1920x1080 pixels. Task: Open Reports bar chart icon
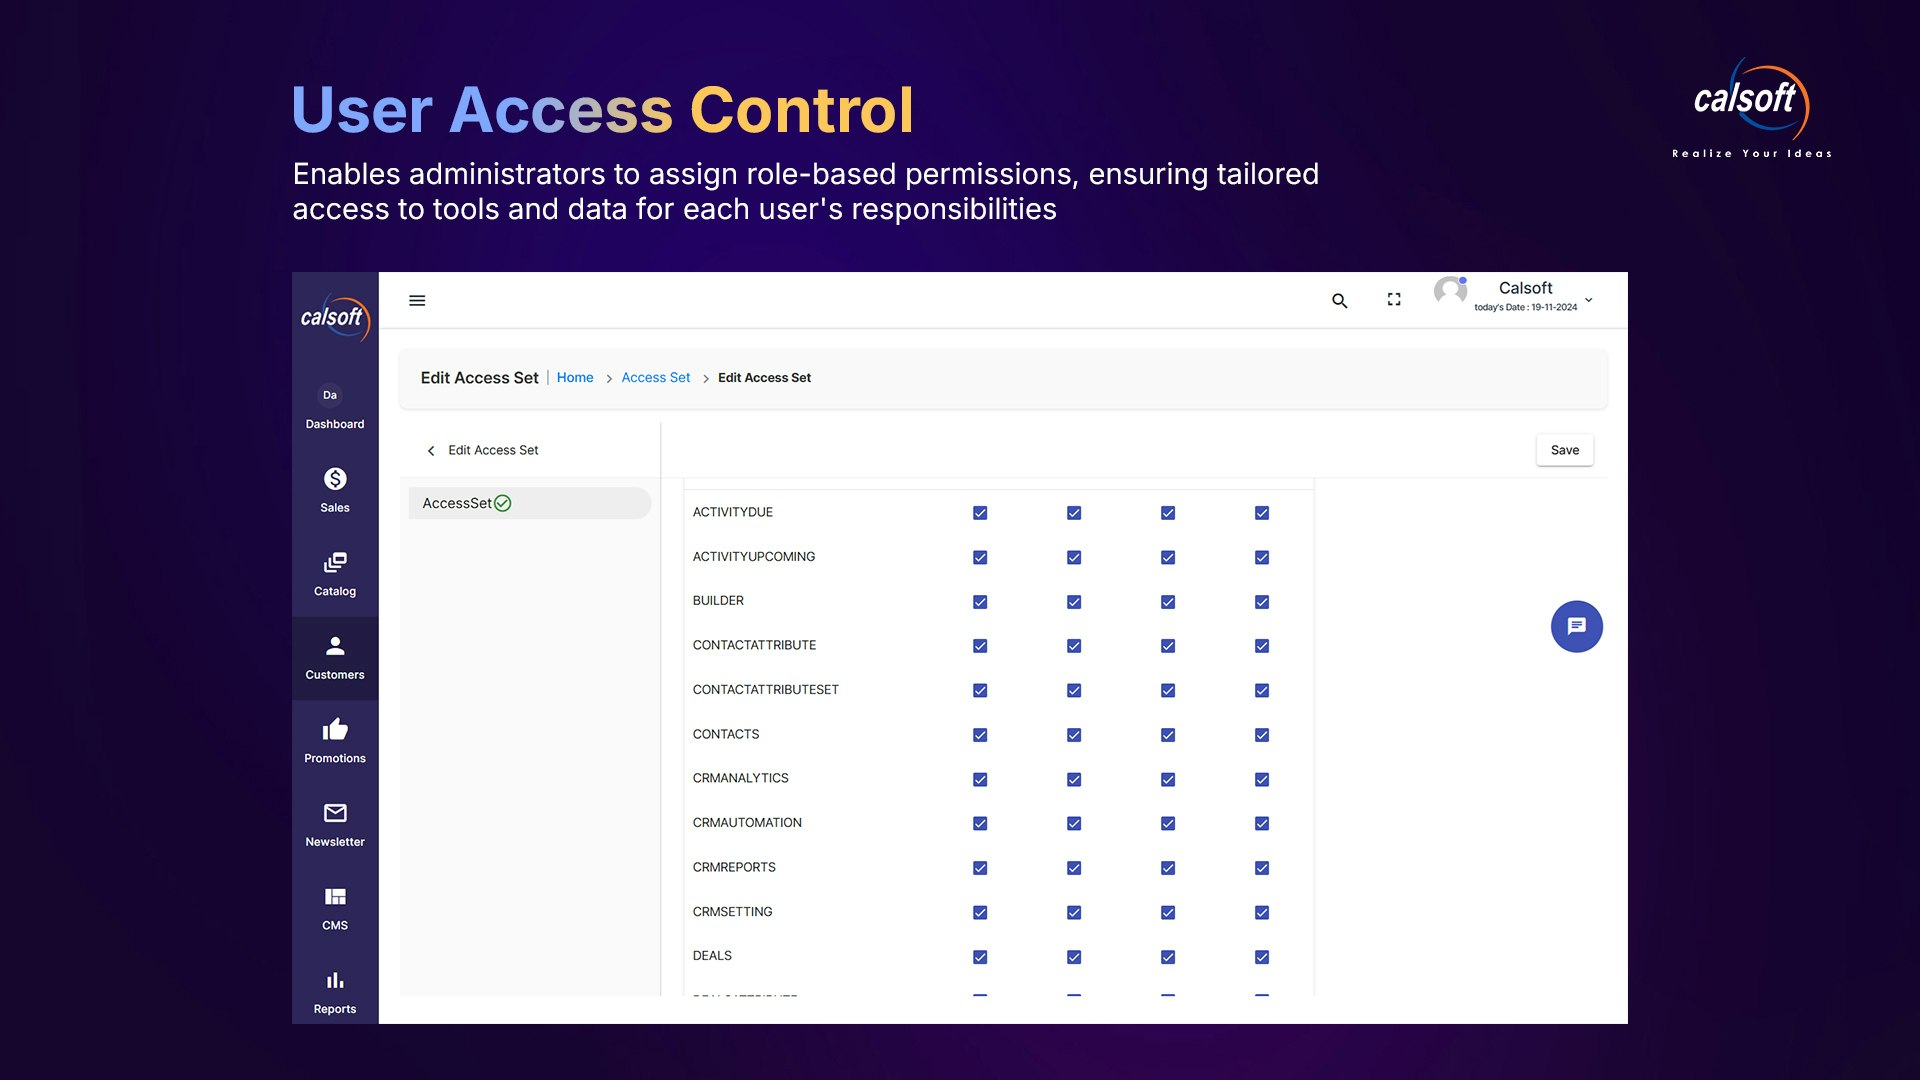(335, 980)
